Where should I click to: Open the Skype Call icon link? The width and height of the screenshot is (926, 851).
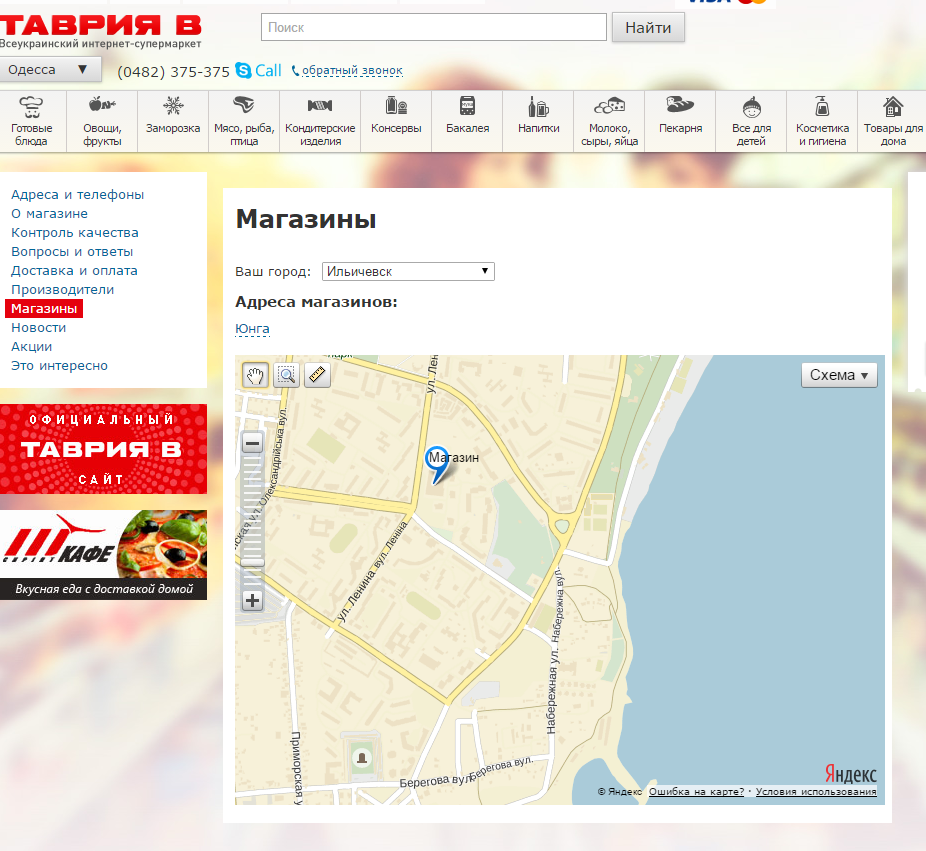258,71
